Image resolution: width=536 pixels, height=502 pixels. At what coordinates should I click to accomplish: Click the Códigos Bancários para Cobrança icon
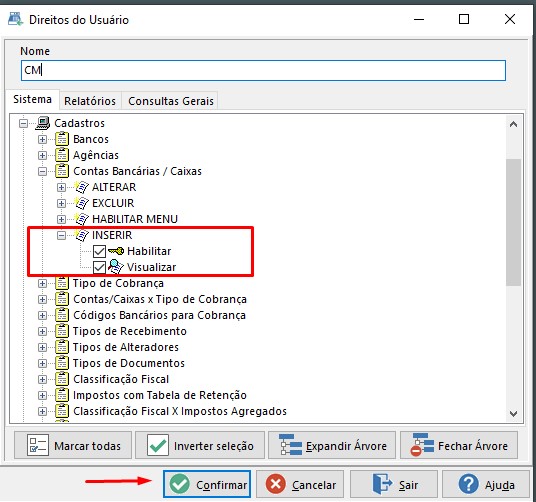pyautogui.click(x=62, y=315)
